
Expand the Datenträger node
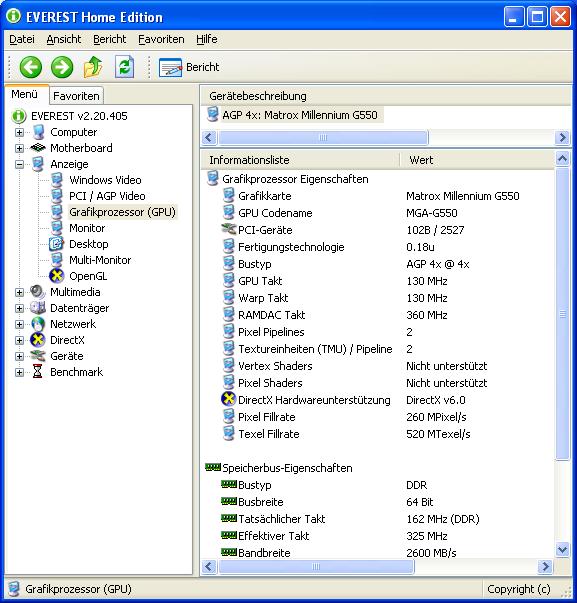tap(19, 308)
